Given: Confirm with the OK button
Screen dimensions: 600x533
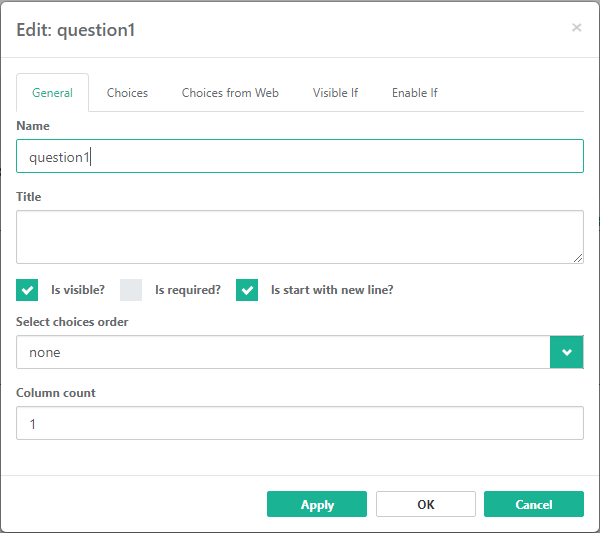Looking at the screenshot, I should [425, 504].
